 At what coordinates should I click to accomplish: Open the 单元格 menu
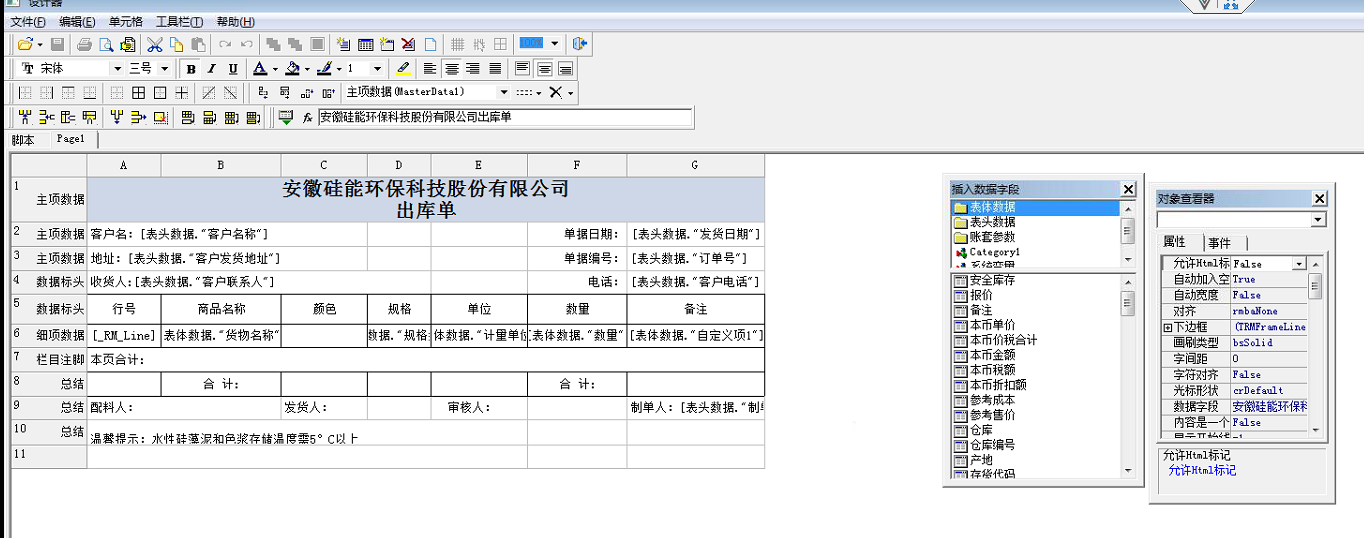126,22
